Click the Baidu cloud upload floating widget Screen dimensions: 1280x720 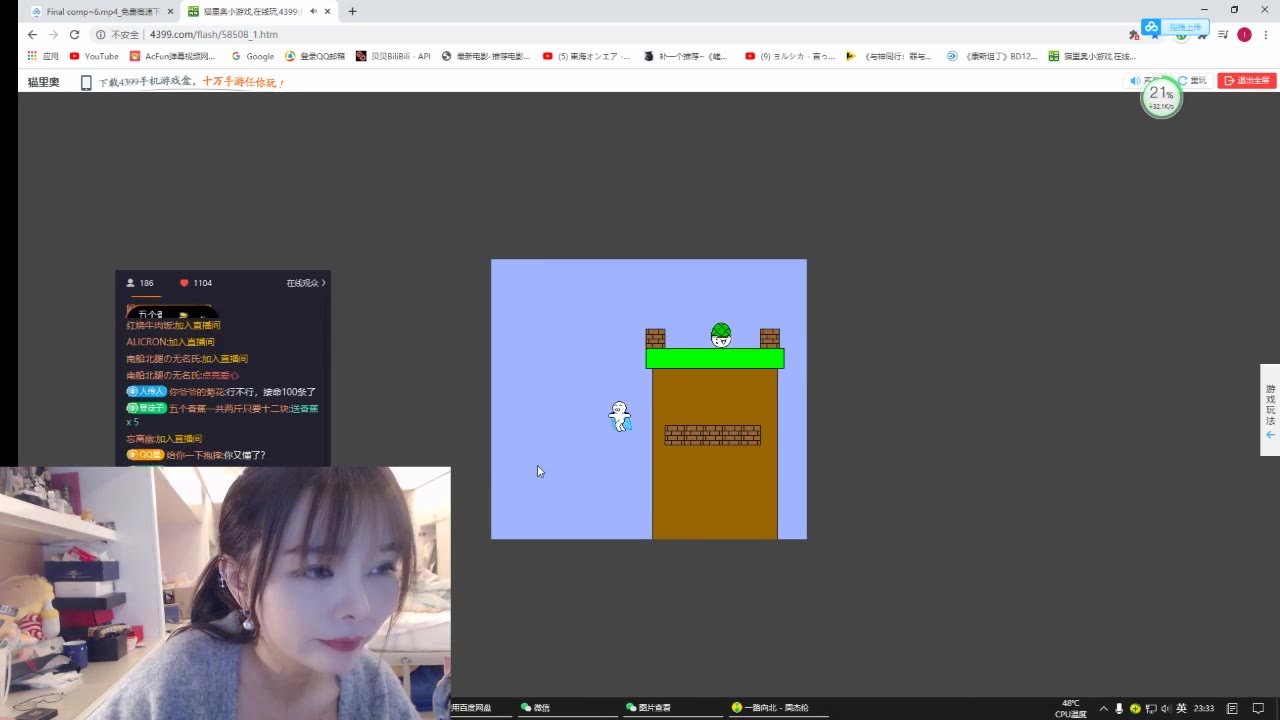point(1176,27)
